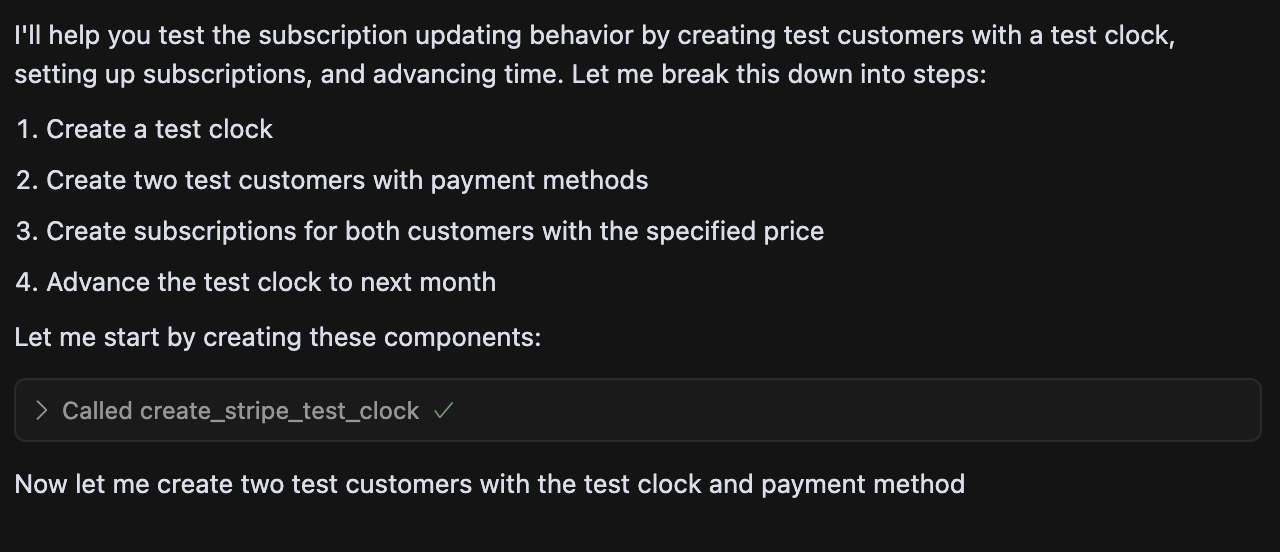Click the line "Let me start by creating these components:"
The image size is (1280, 552).
pos(277,337)
